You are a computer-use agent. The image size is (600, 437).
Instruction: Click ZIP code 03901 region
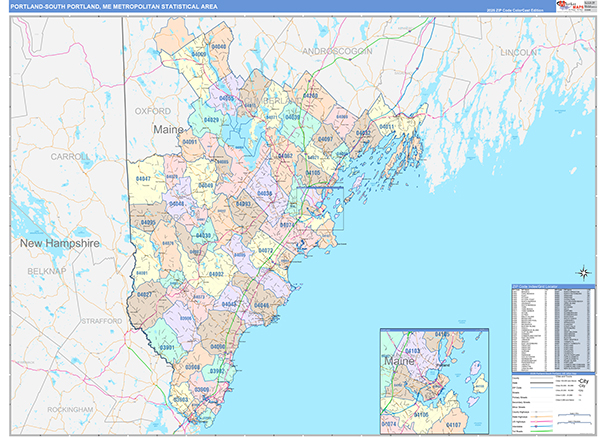[166, 347]
